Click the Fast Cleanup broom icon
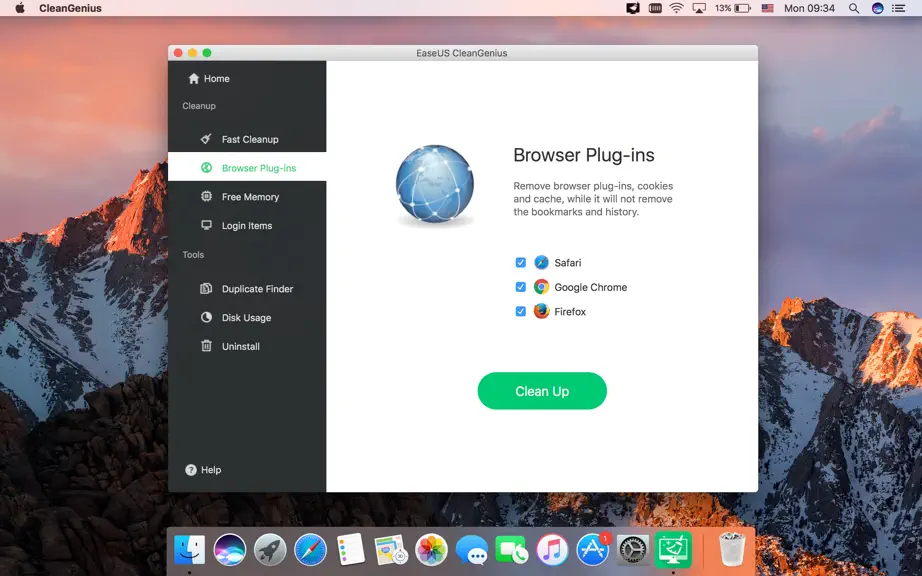922x576 pixels. point(206,139)
